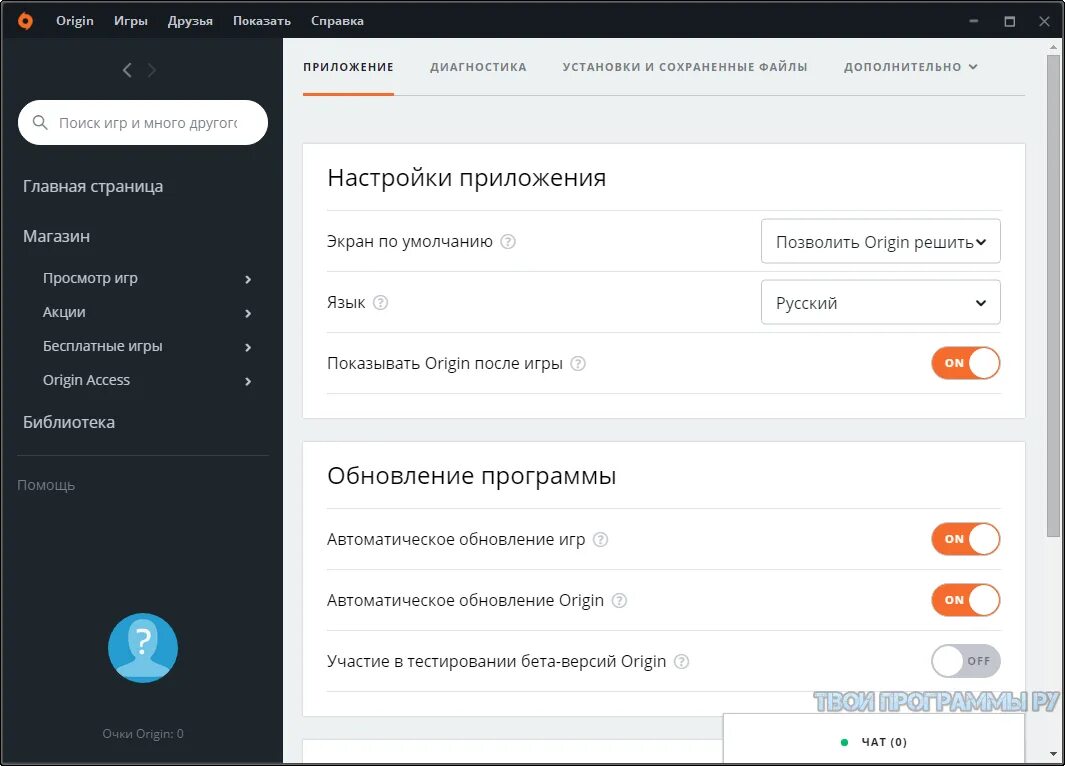Open the Origin menu

(x=75, y=21)
